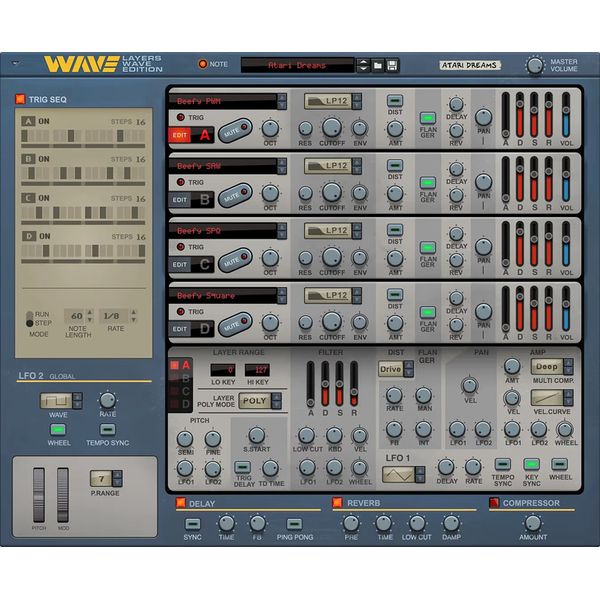Change Beefy PWM sample with arrows
The height and width of the screenshot is (600, 600).
tap(282, 101)
